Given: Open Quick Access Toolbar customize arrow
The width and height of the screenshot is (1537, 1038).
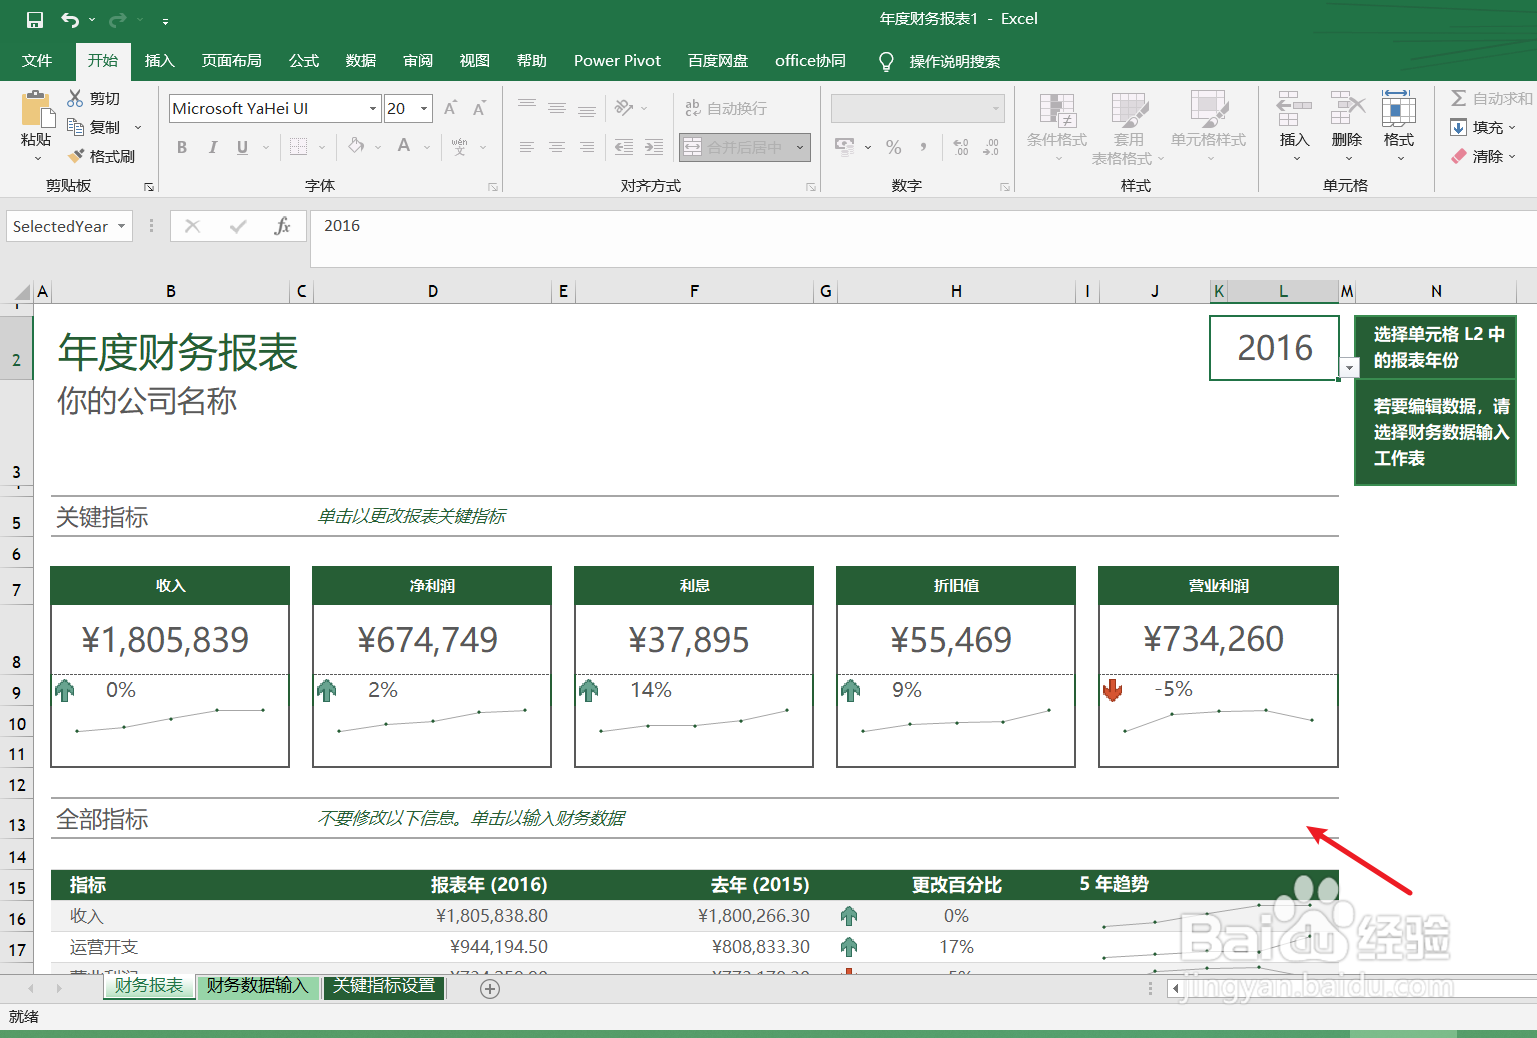Looking at the screenshot, I should point(165,20).
